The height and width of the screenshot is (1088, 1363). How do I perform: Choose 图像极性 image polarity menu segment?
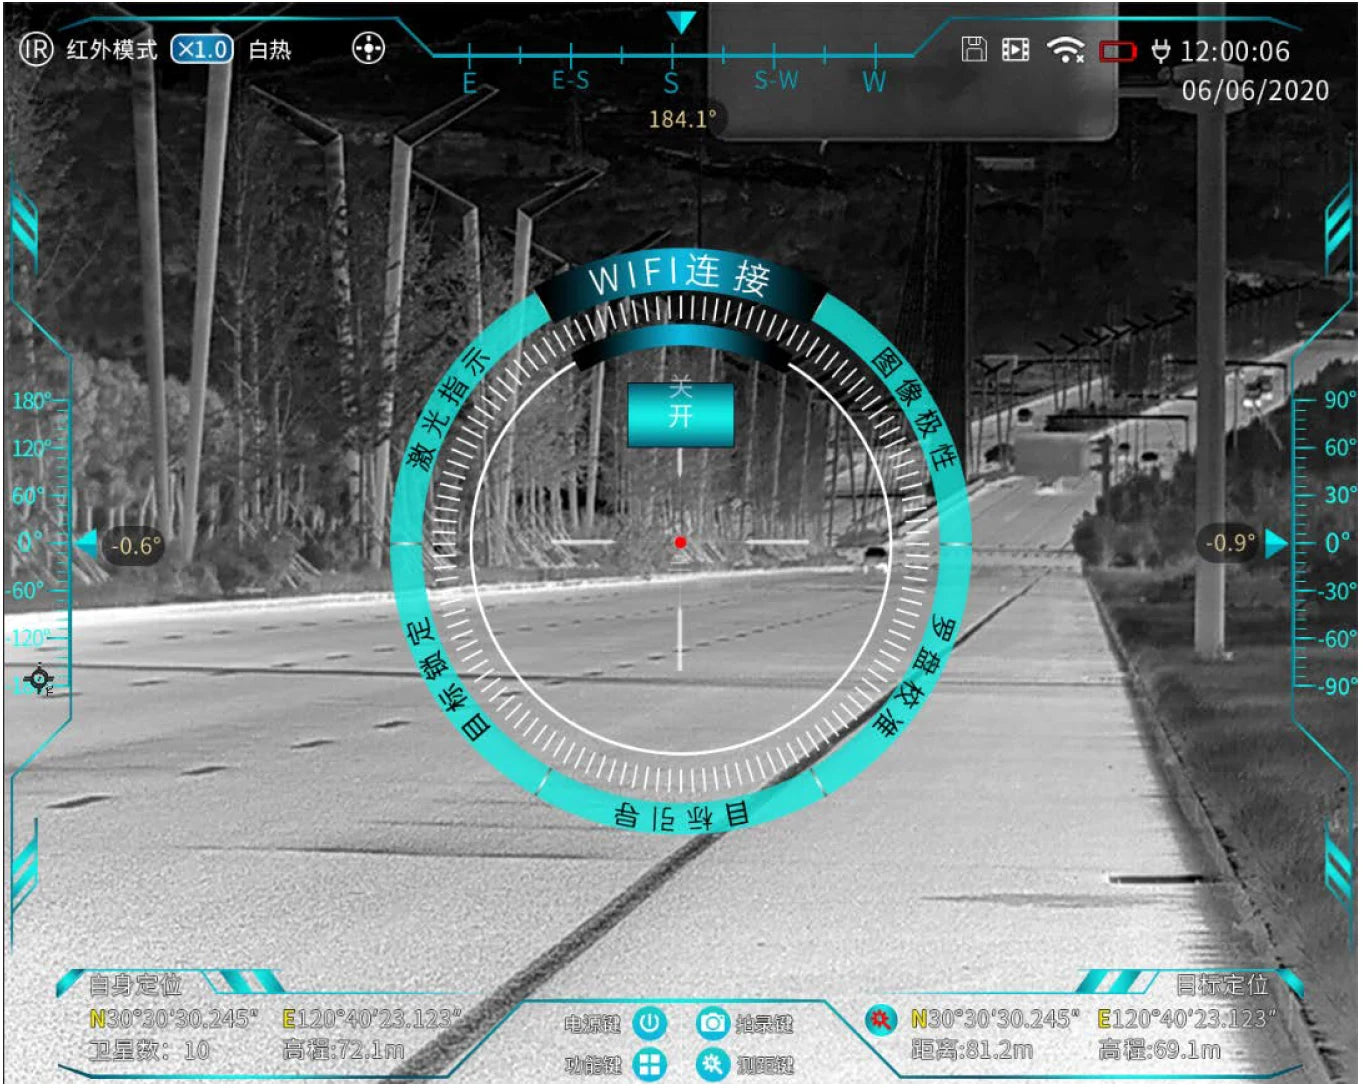pos(913,409)
